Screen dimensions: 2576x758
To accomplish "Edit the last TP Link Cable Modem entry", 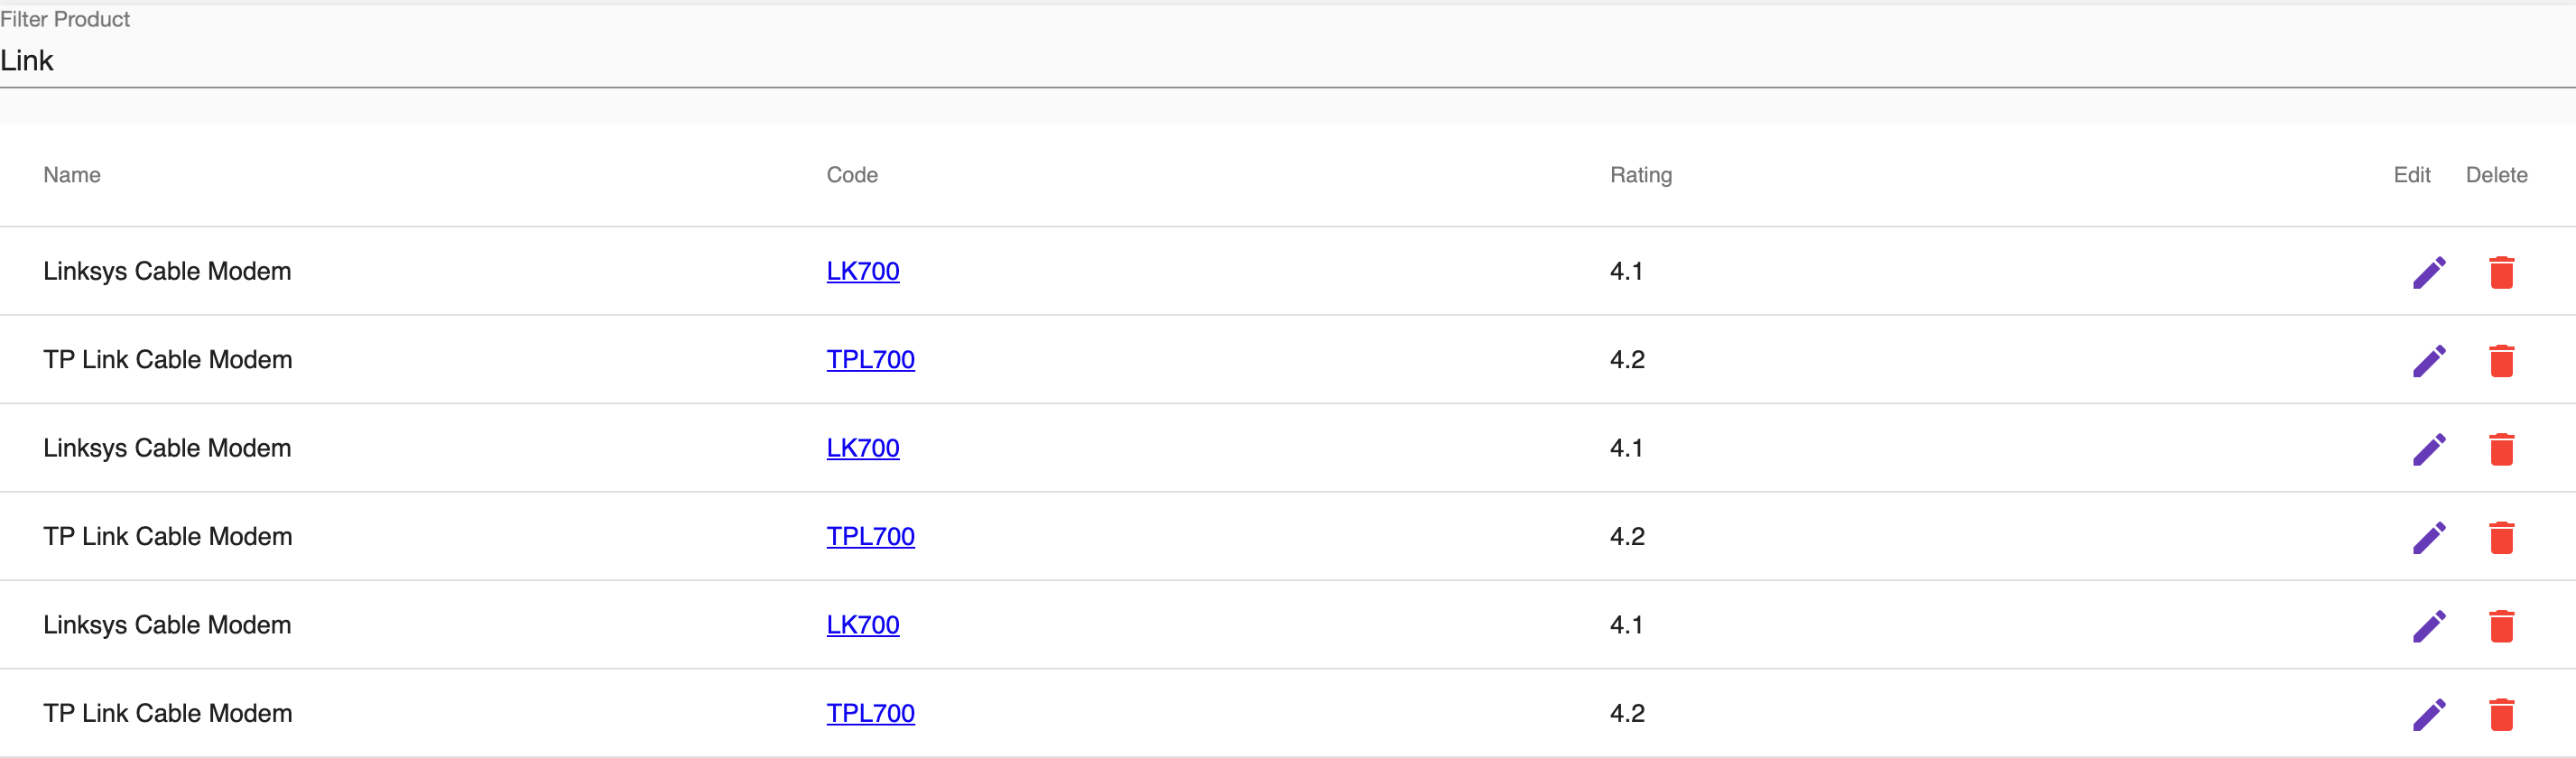I will click(x=2429, y=713).
